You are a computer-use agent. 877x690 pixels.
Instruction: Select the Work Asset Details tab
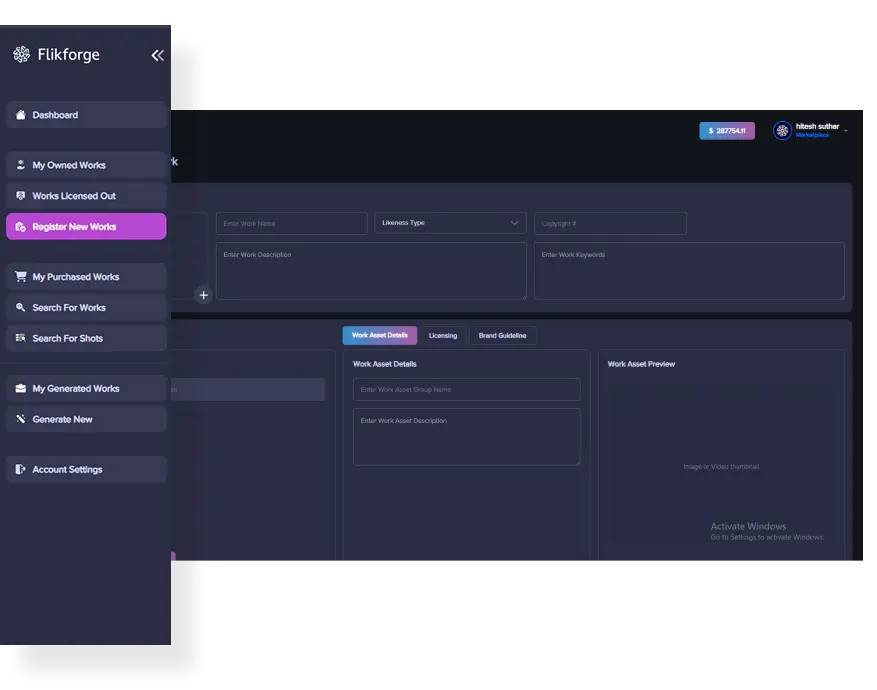379,336
